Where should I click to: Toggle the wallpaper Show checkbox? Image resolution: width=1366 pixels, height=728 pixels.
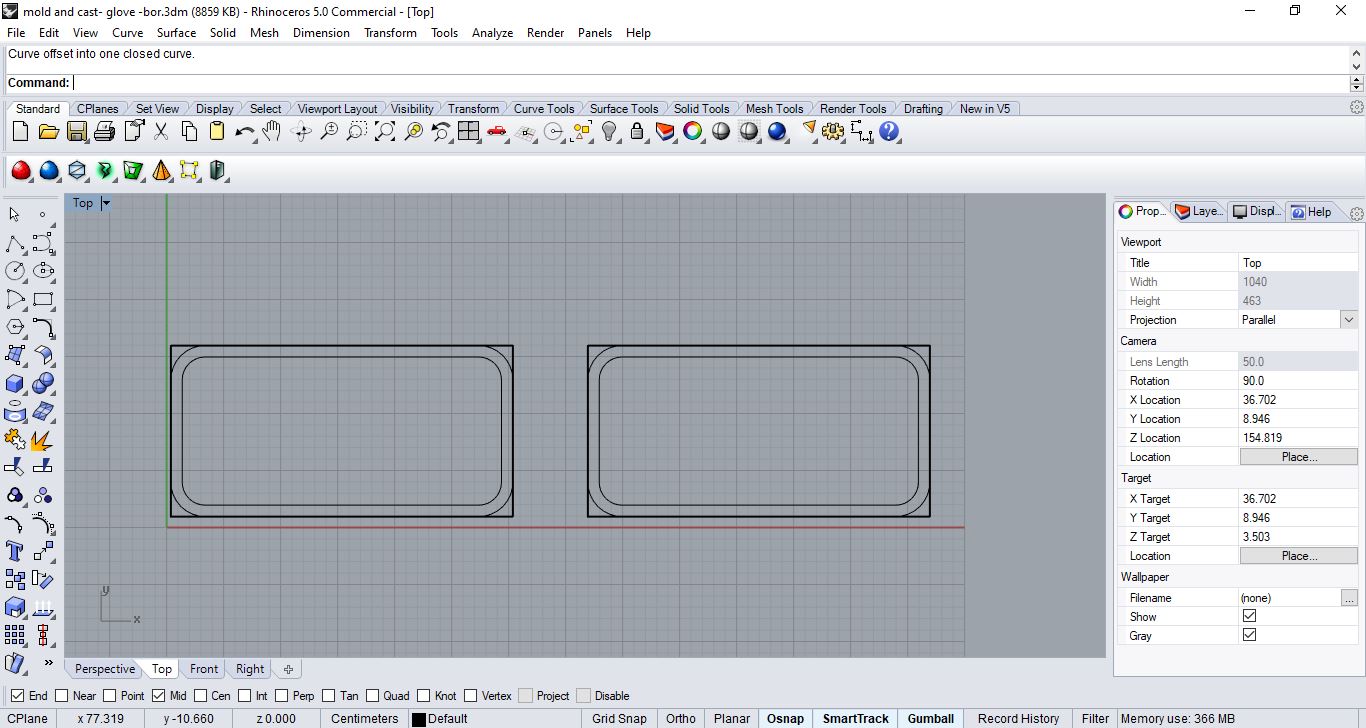click(x=1249, y=616)
